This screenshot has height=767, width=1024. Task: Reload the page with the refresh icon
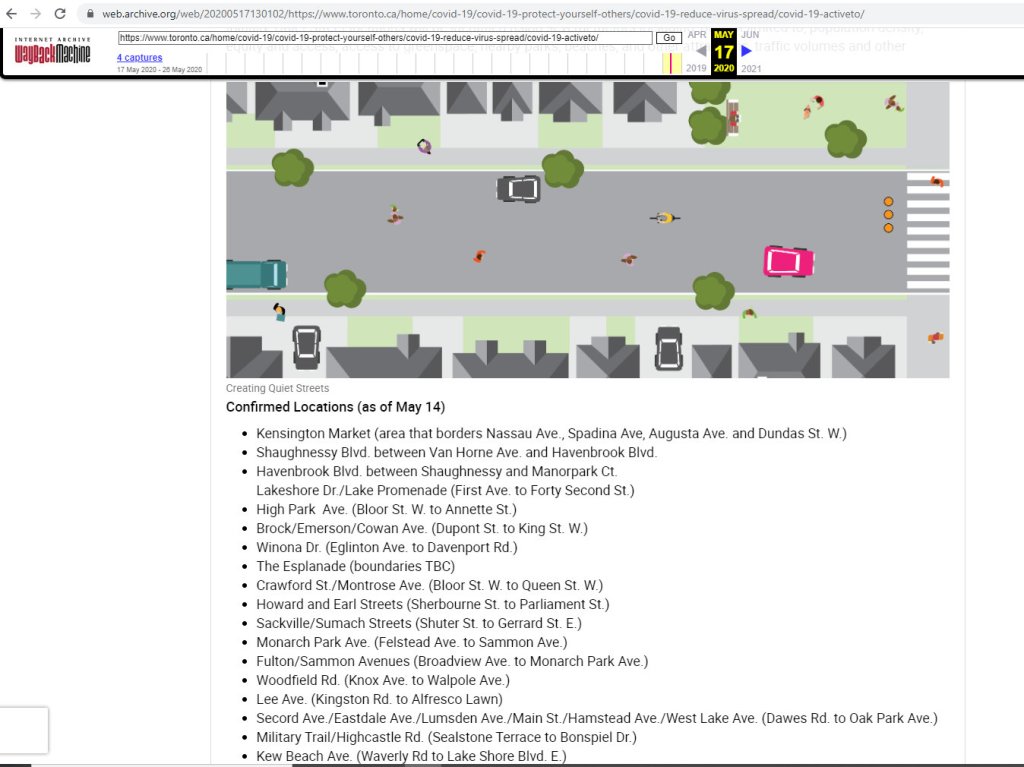(x=60, y=14)
